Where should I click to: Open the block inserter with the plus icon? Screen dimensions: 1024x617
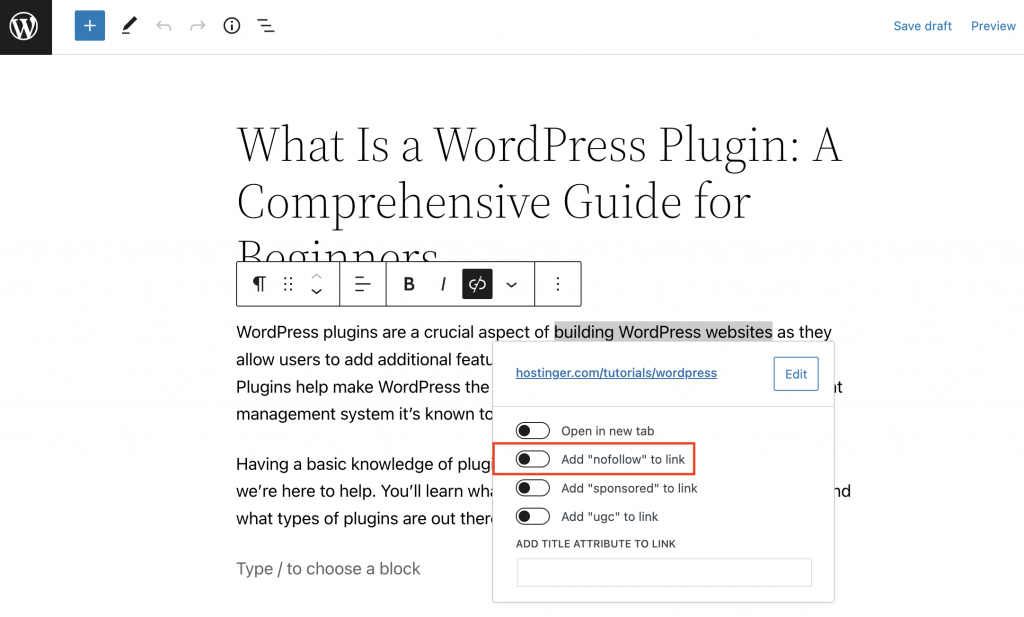(x=89, y=25)
